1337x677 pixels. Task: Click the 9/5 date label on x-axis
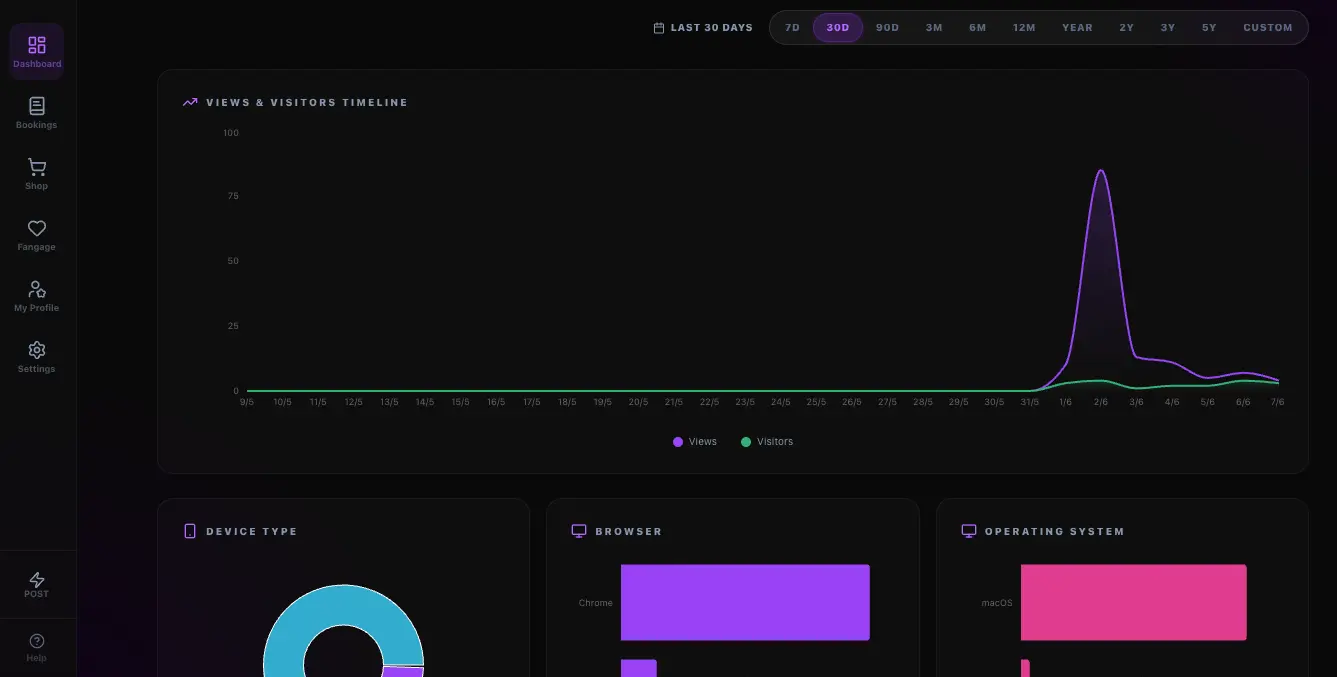(x=247, y=402)
